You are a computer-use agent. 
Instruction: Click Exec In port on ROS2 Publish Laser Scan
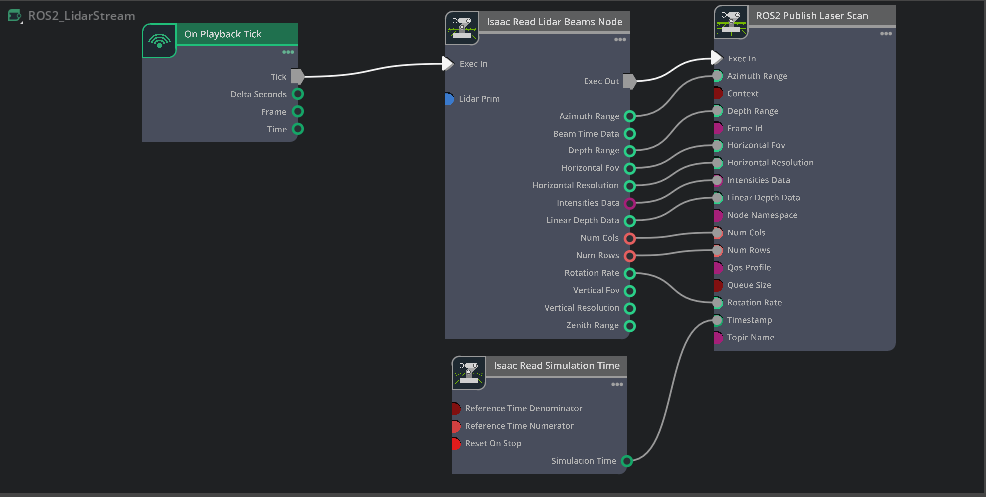click(717, 58)
